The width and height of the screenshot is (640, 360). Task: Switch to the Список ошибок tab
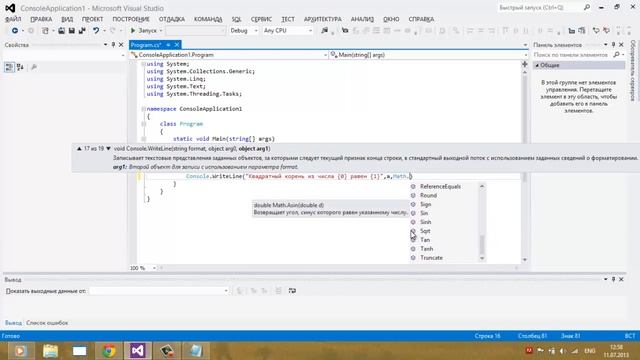[x=47, y=323]
